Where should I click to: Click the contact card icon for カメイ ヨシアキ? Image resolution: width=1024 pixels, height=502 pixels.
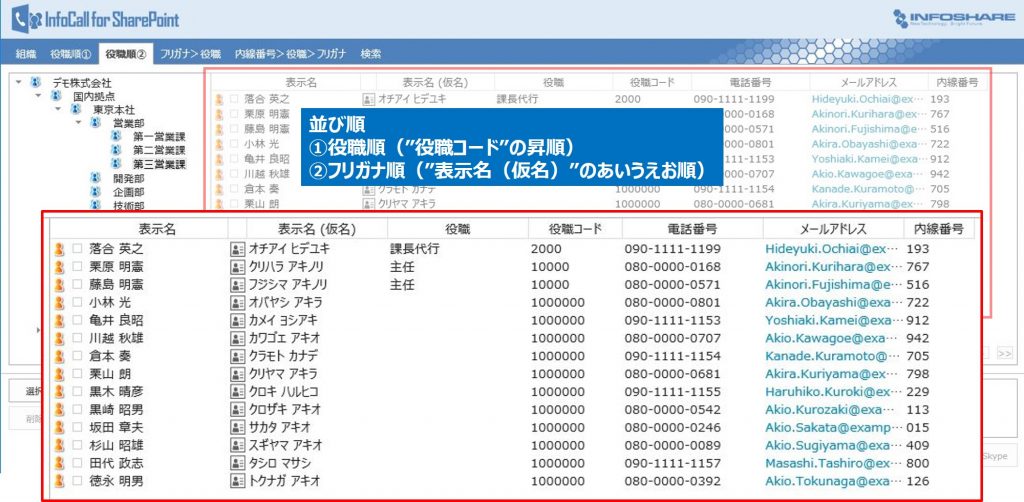[x=237, y=321]
